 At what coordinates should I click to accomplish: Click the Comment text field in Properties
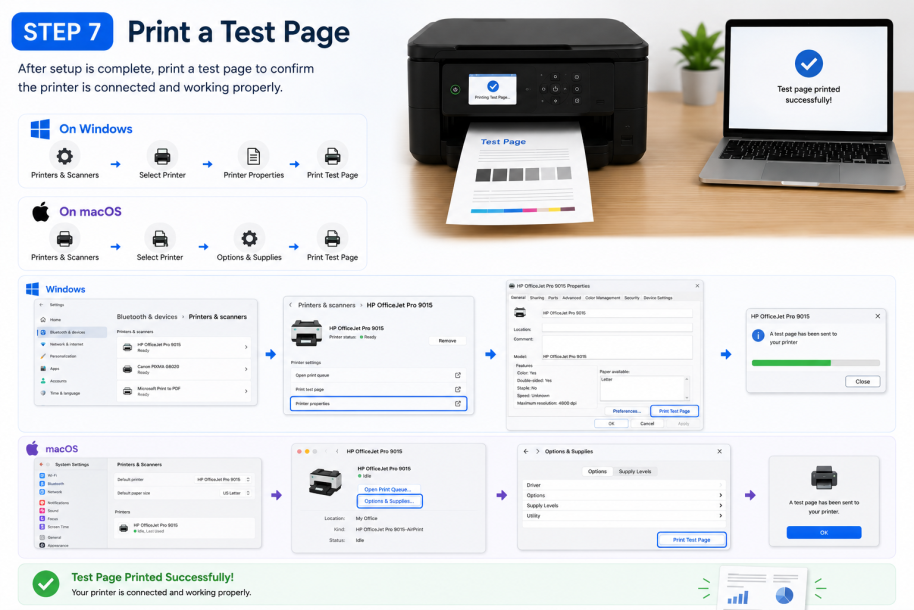tap(617, 346)
